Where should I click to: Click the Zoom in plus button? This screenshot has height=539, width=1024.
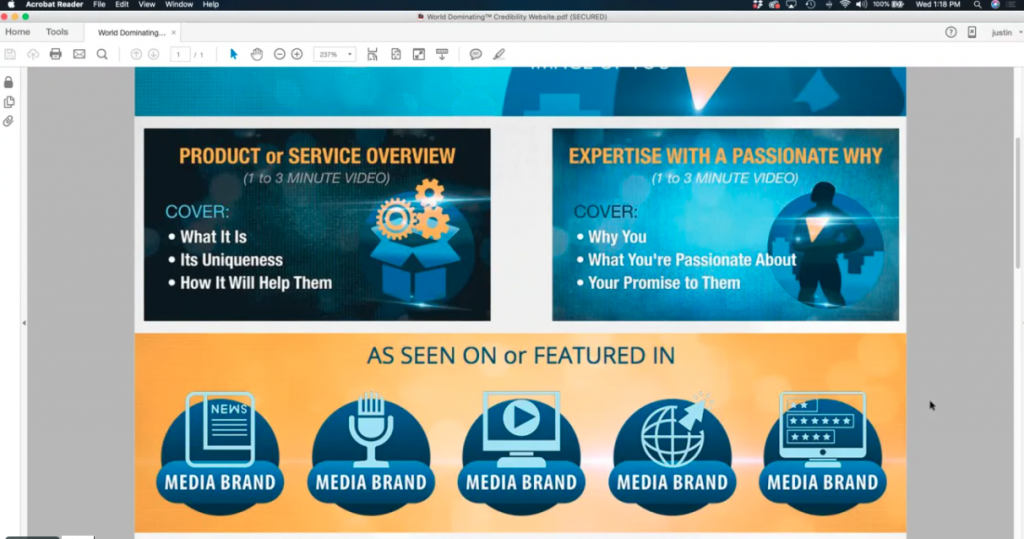(x=297, y=54)
